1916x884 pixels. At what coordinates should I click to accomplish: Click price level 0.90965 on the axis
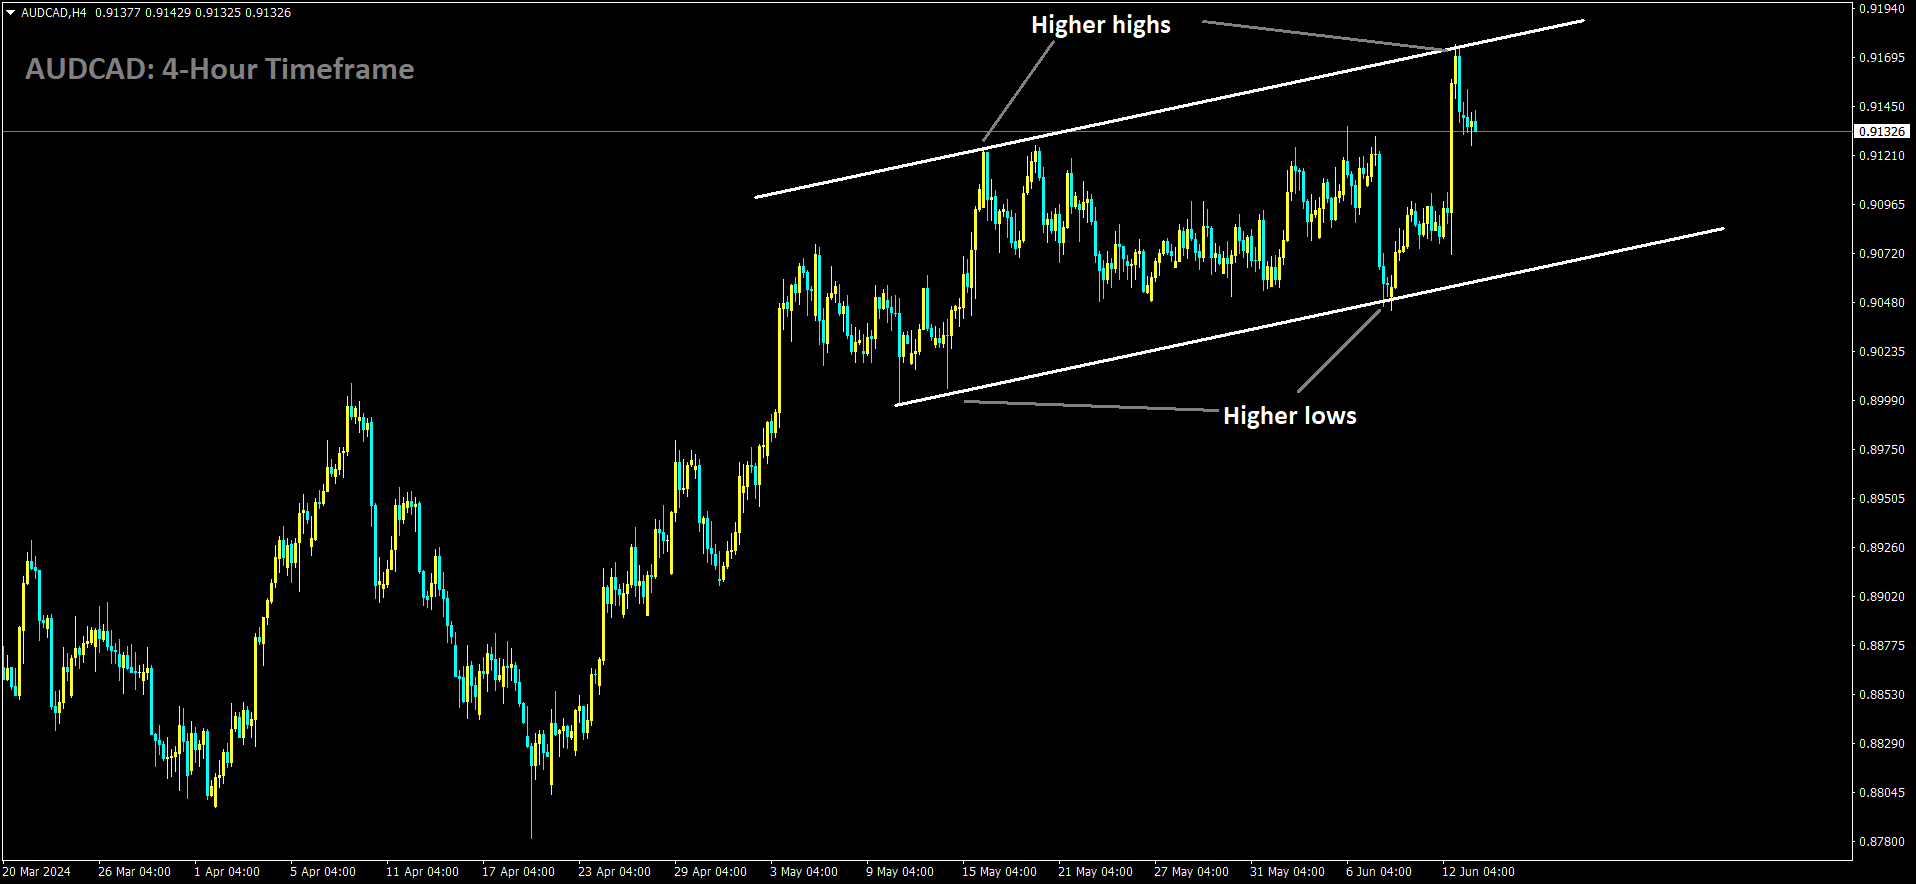[1881, 204]
